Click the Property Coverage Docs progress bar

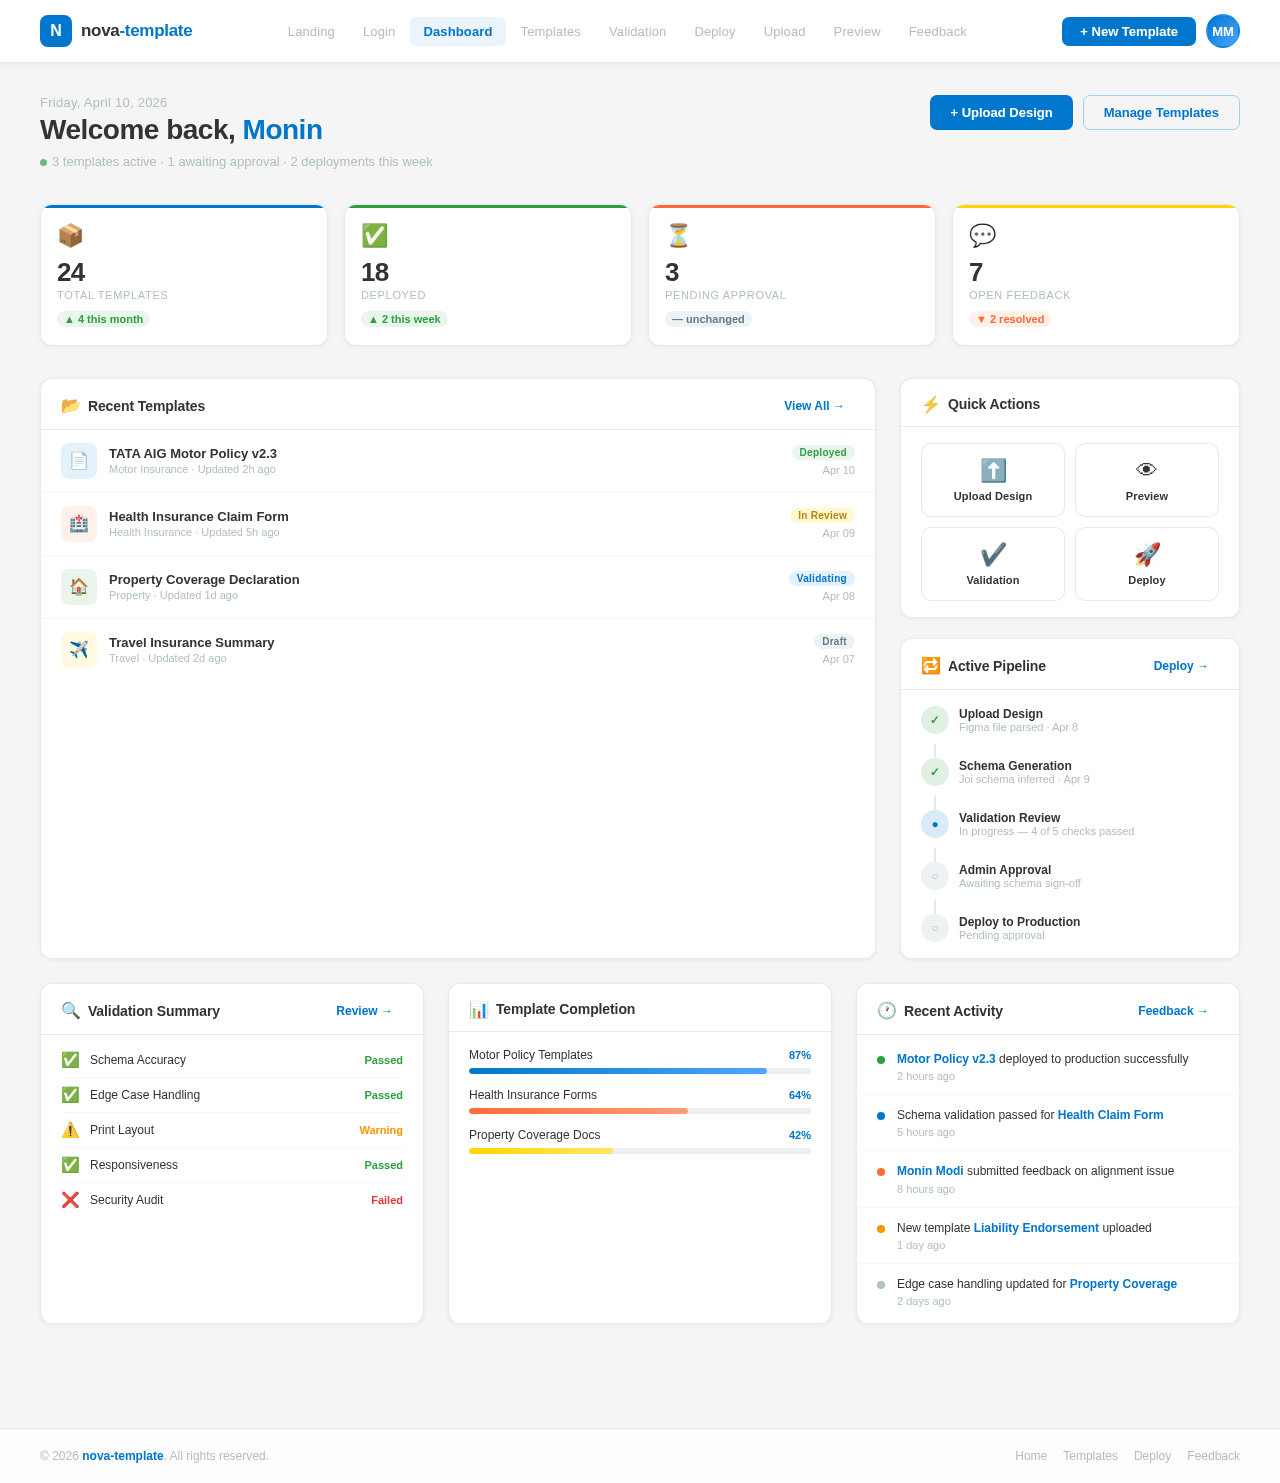tap(640, 1151)
